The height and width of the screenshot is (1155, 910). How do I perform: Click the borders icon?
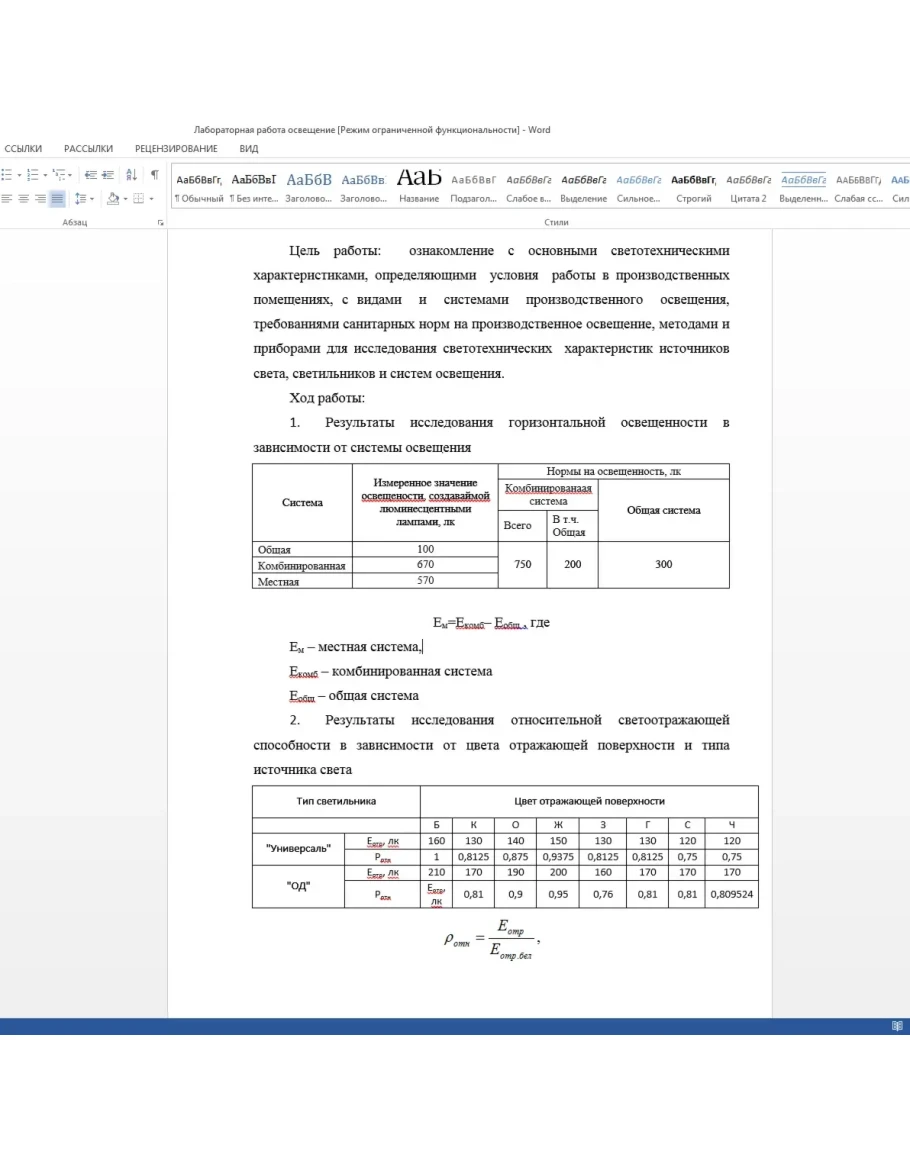pyautogui.click(x=138, y=199)
